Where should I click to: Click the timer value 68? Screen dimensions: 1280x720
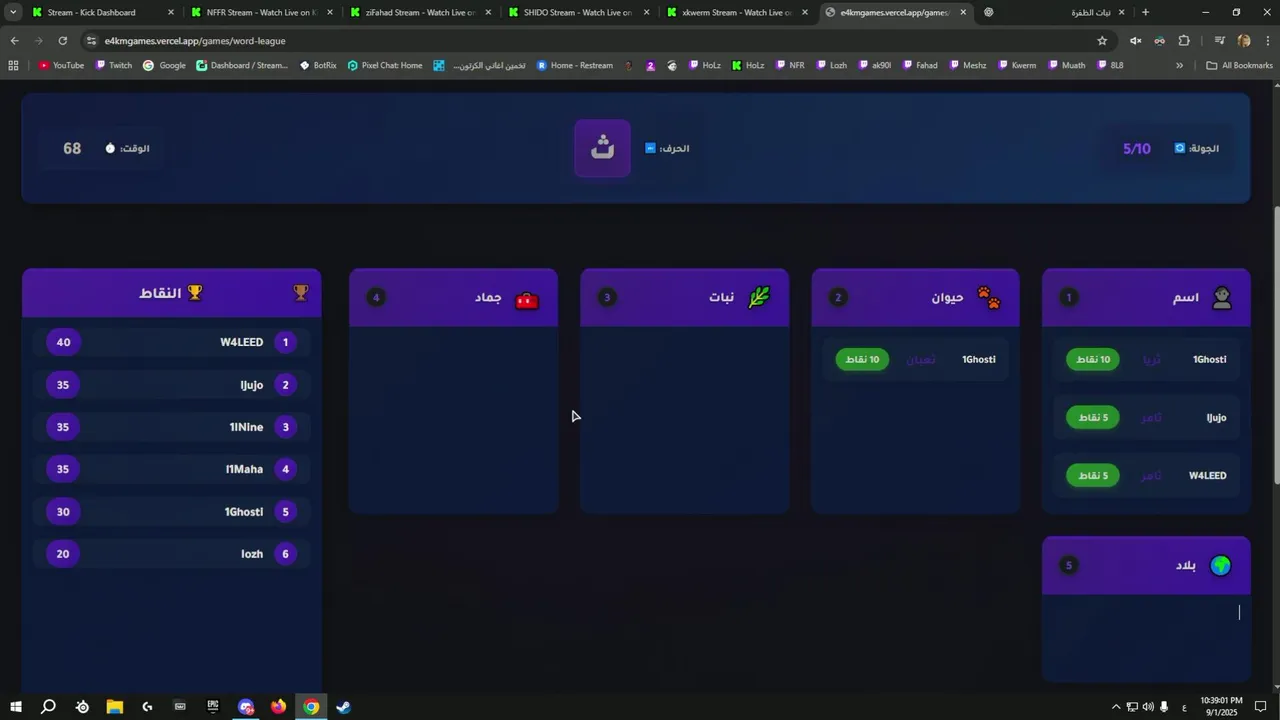[72, 149]
